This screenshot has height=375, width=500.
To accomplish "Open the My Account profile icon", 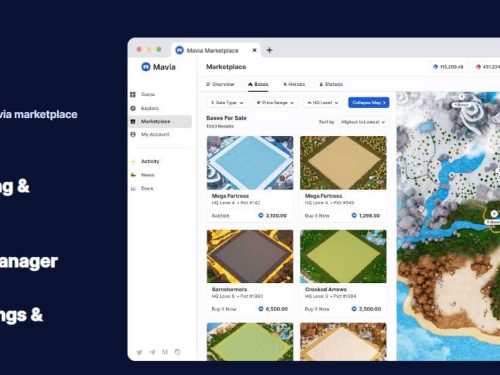I will [x=133, y=134].
